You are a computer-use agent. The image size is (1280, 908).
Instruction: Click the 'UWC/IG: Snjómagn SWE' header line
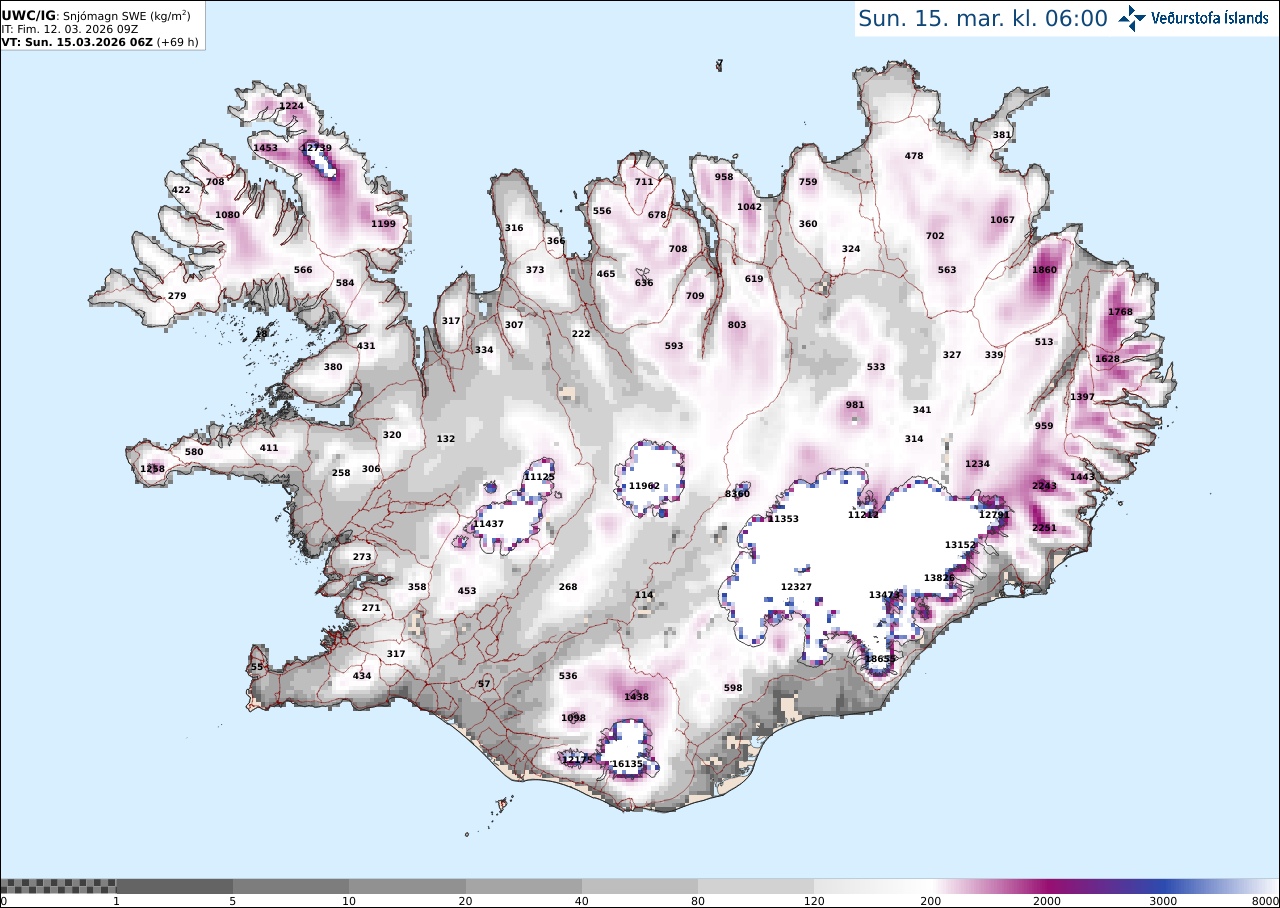coord(97,15)
